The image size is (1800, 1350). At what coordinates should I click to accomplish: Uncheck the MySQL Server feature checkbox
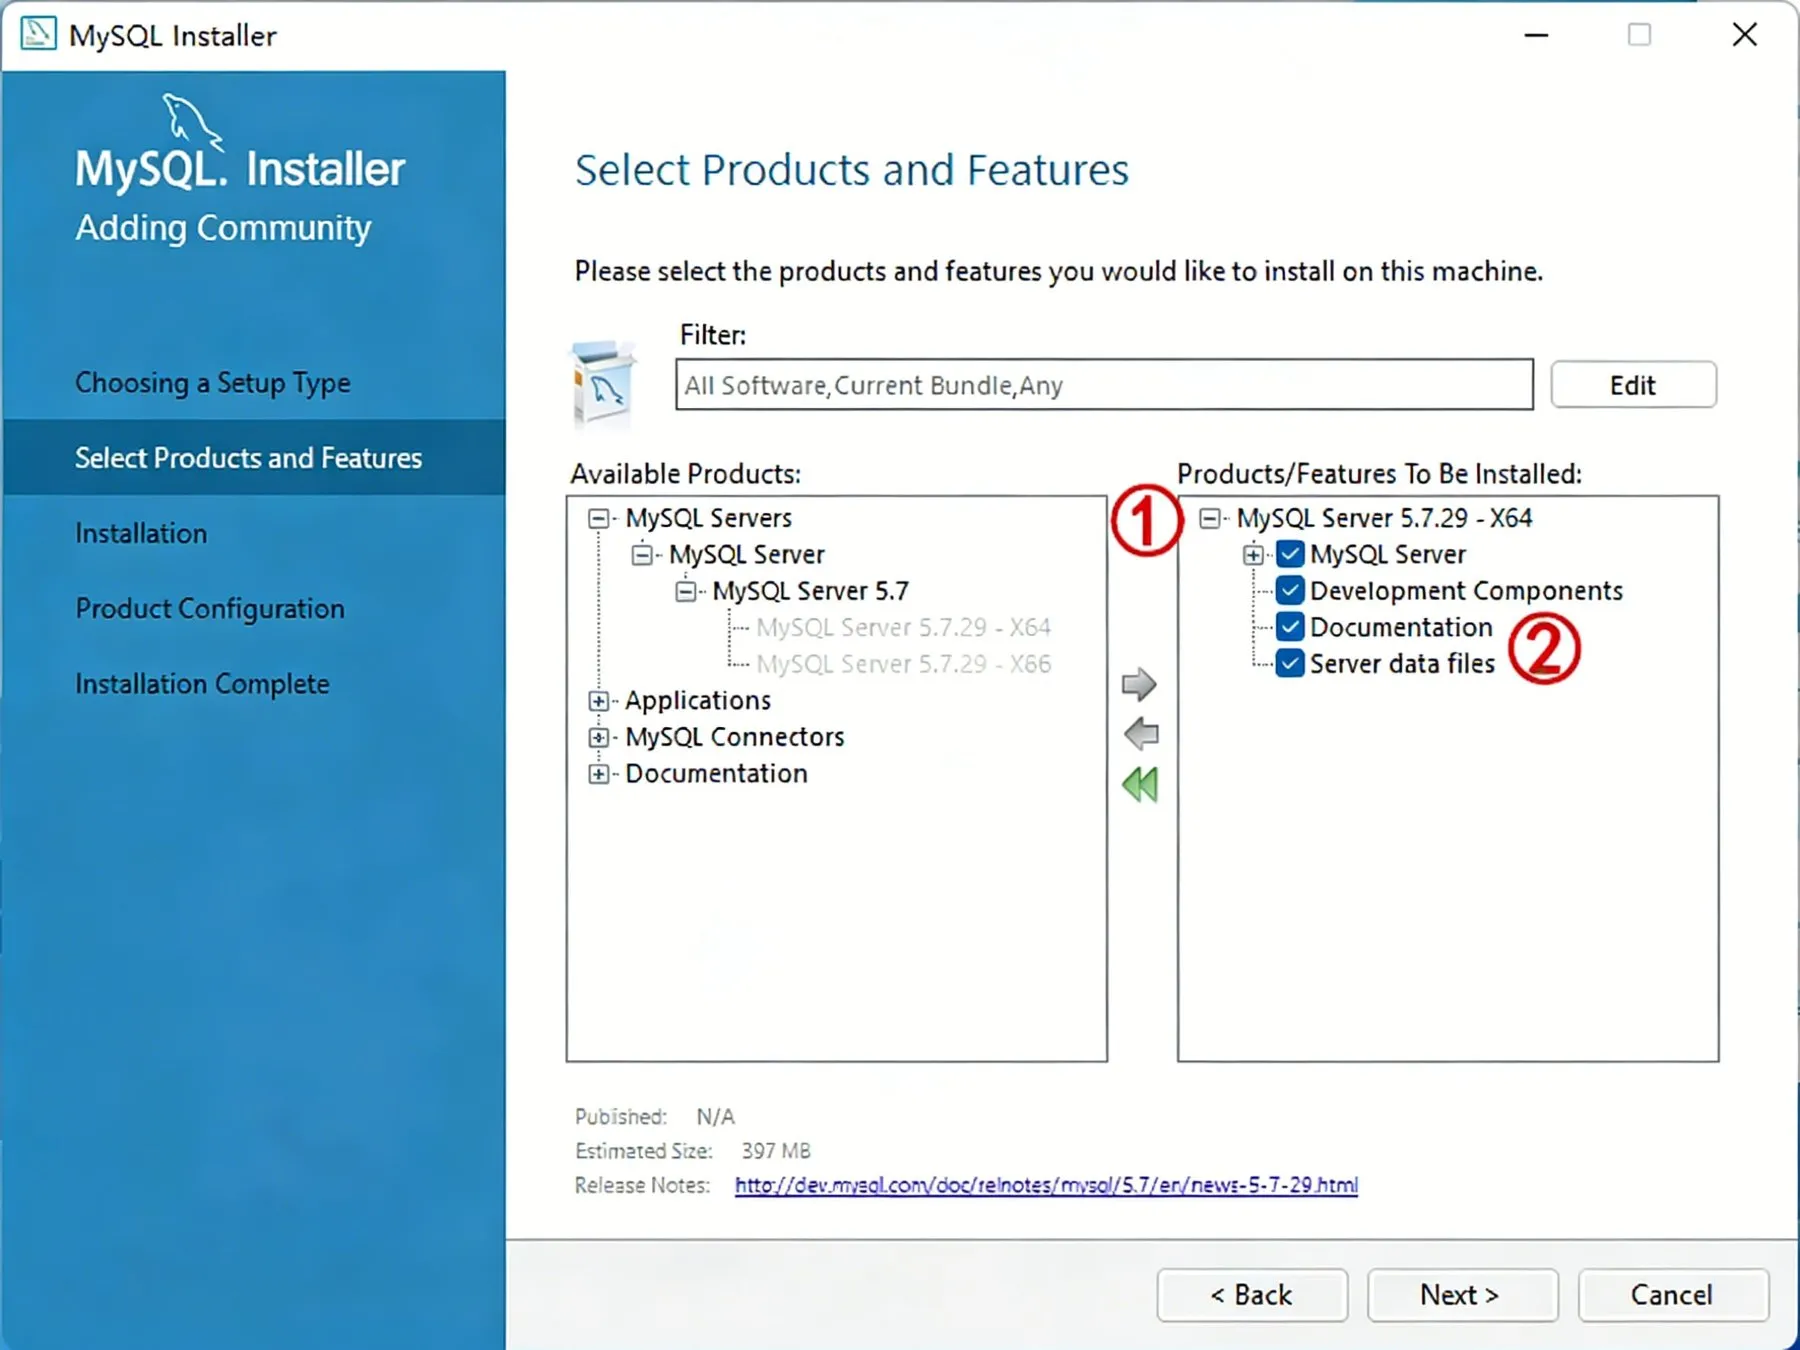(1290, 554)
